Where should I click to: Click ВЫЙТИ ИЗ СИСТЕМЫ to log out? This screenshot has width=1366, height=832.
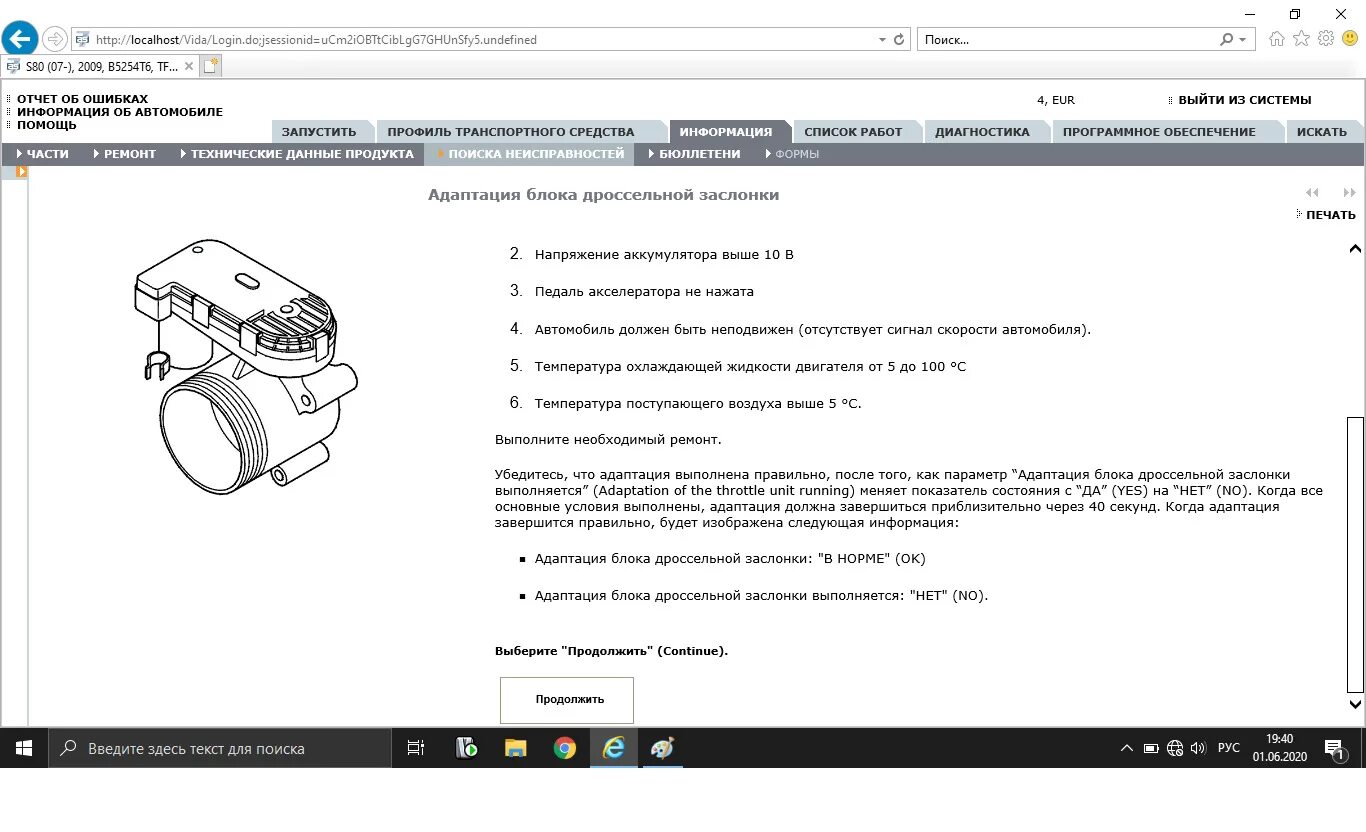tap(1244, 100)
